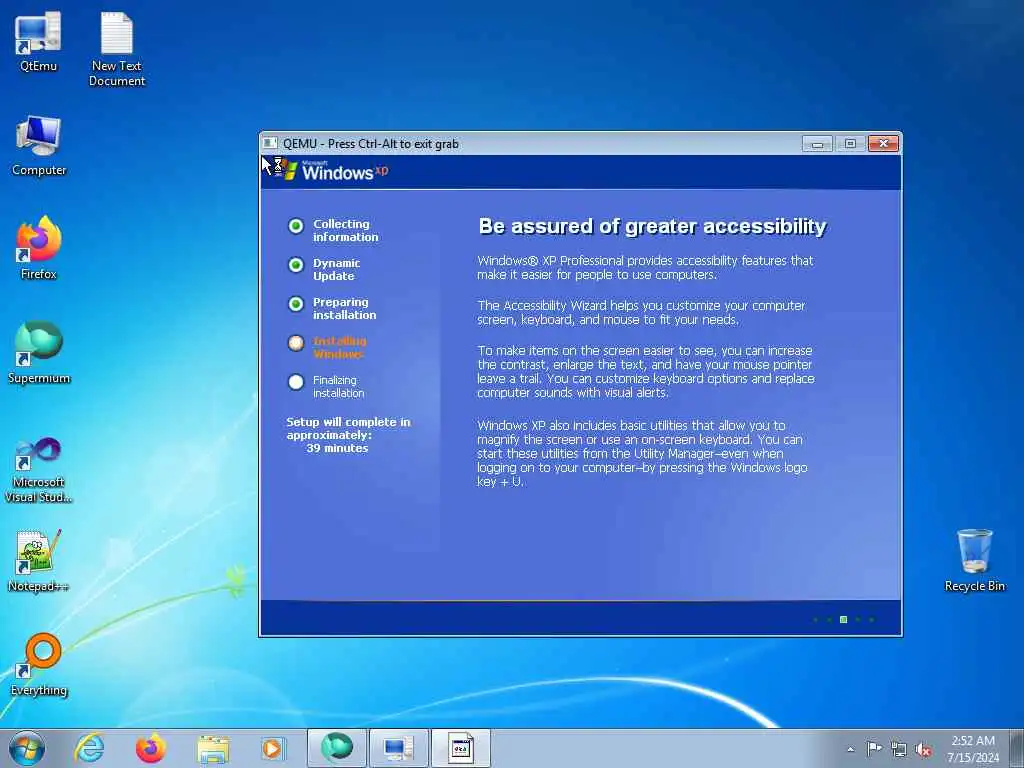This screenshot has height=768, width=1024.
Task: Open Action Center flag in tray
Action: click(x=874, y=748)
